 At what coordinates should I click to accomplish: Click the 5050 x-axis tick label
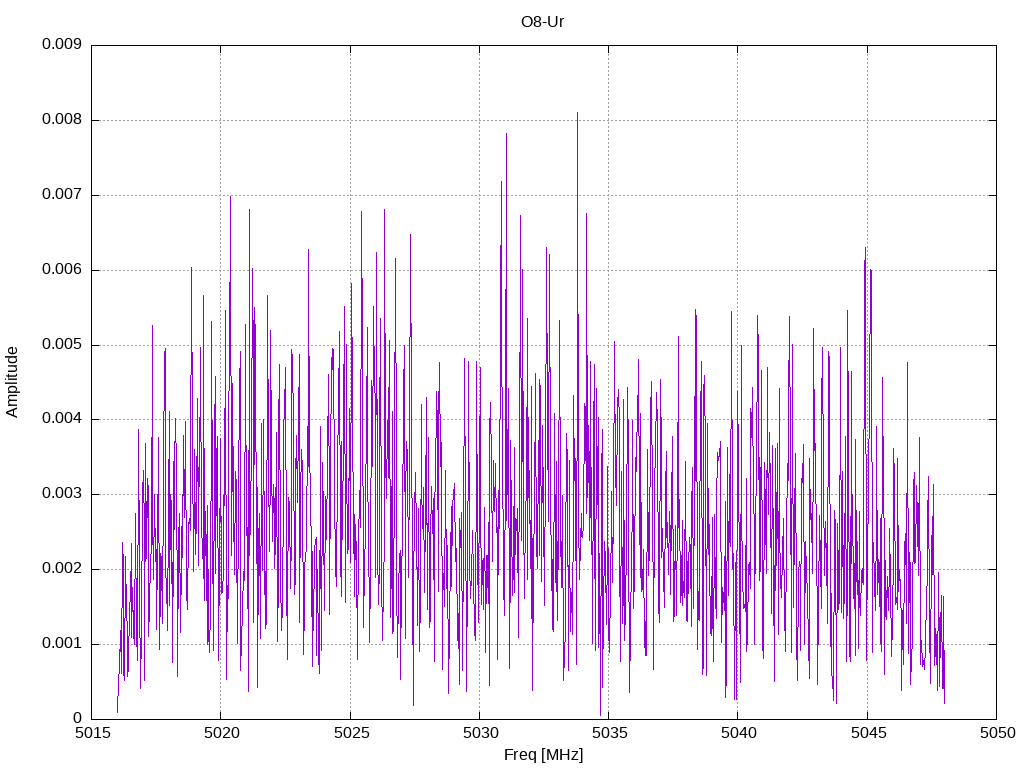pos(998,733)
